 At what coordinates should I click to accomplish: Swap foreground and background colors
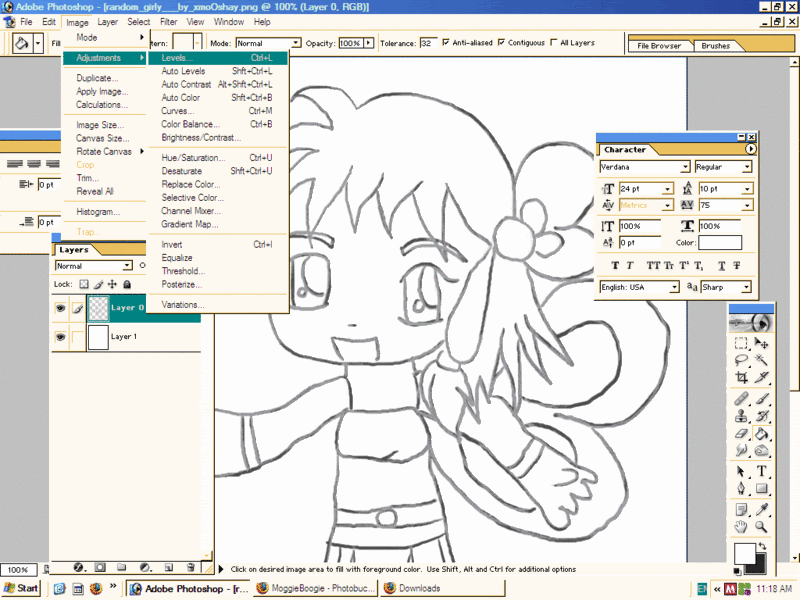pos(762,546)
